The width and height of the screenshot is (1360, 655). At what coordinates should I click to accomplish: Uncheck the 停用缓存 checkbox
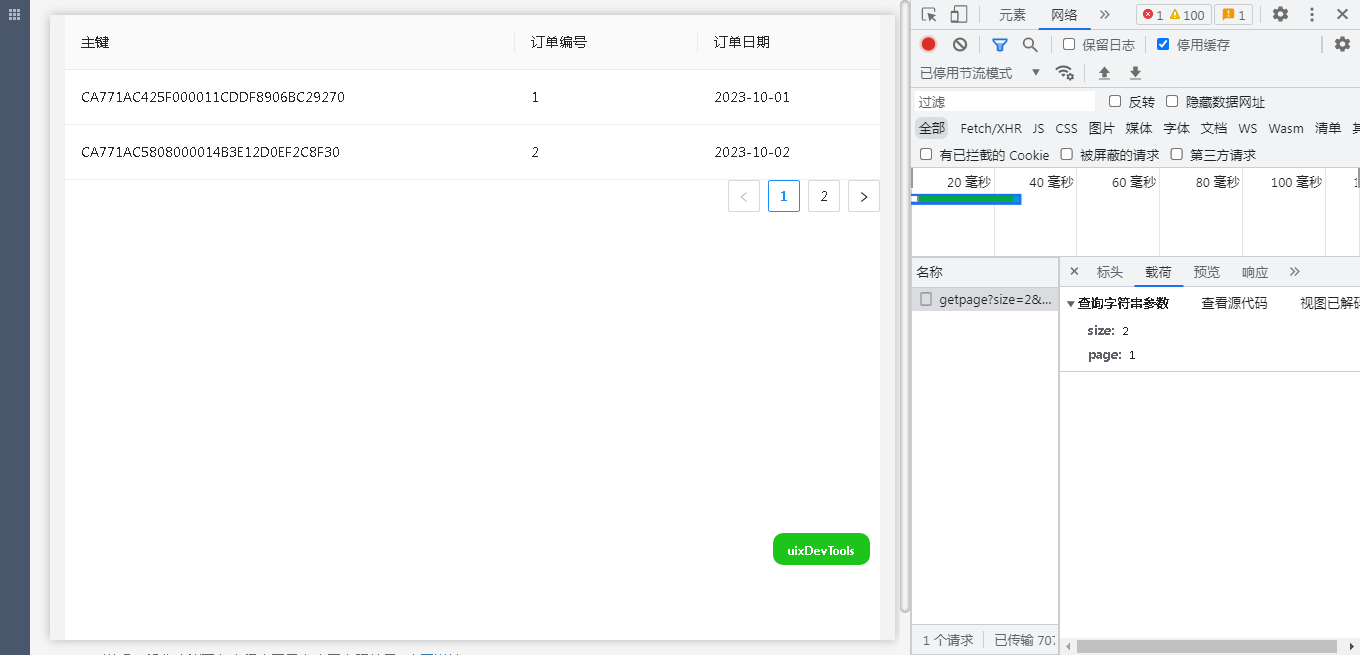(1163, 44)
